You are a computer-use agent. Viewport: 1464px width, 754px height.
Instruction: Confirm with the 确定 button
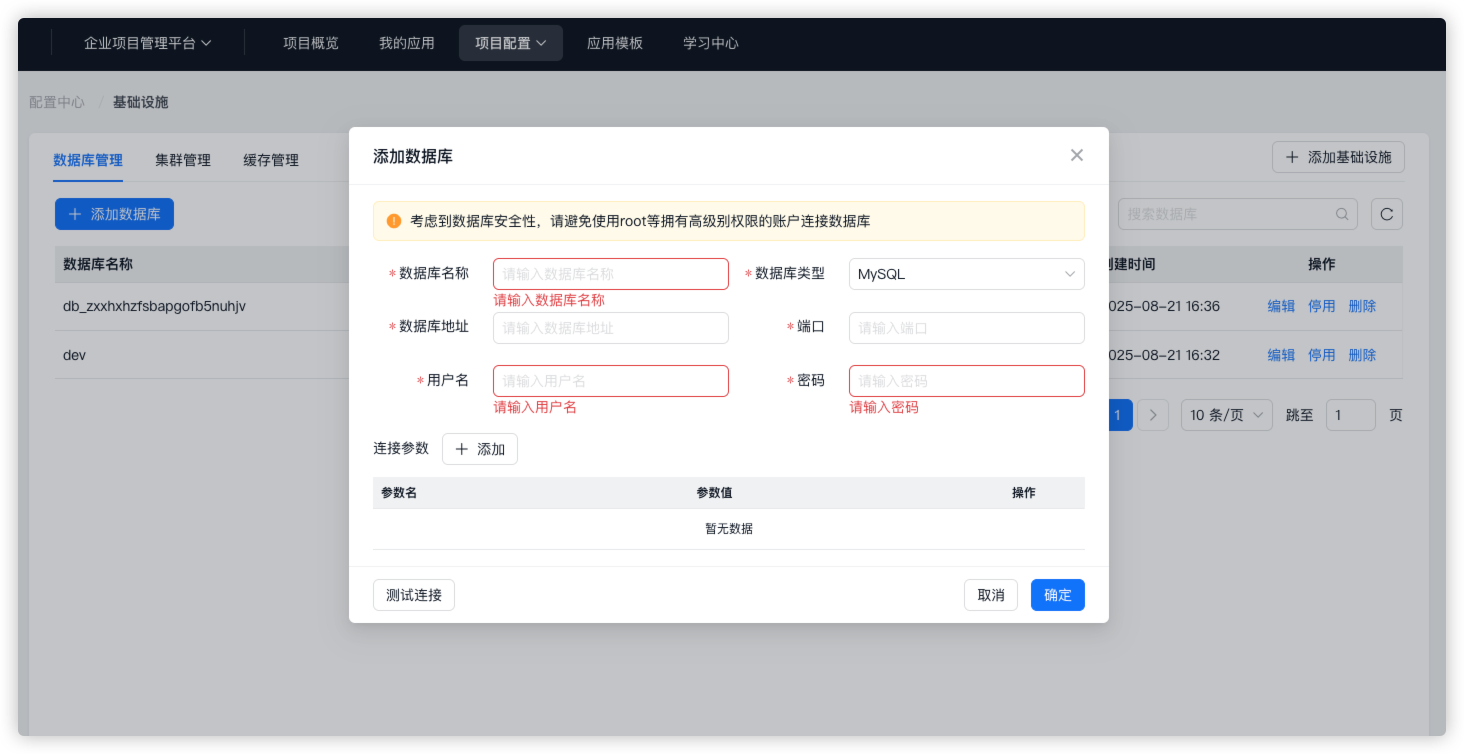click(x=1057, y=595)
